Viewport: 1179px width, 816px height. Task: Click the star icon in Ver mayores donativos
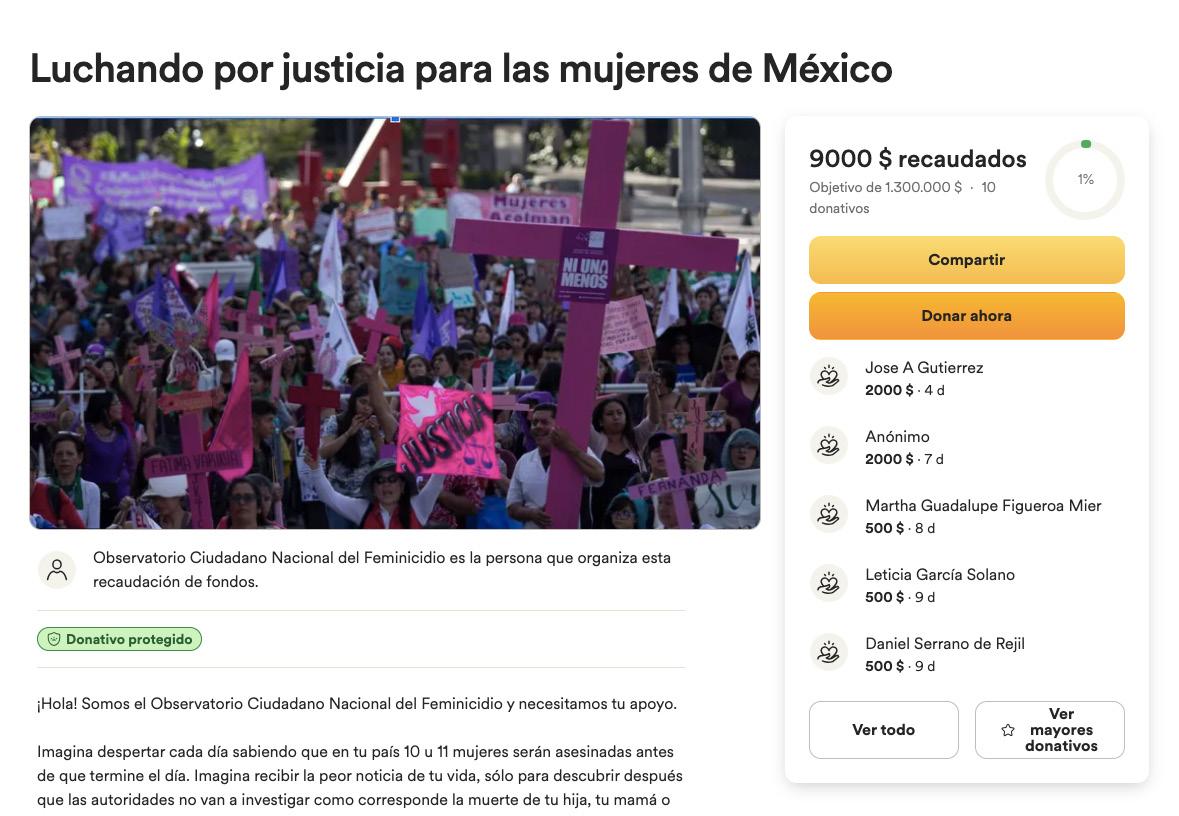[x=1008, y=730]
